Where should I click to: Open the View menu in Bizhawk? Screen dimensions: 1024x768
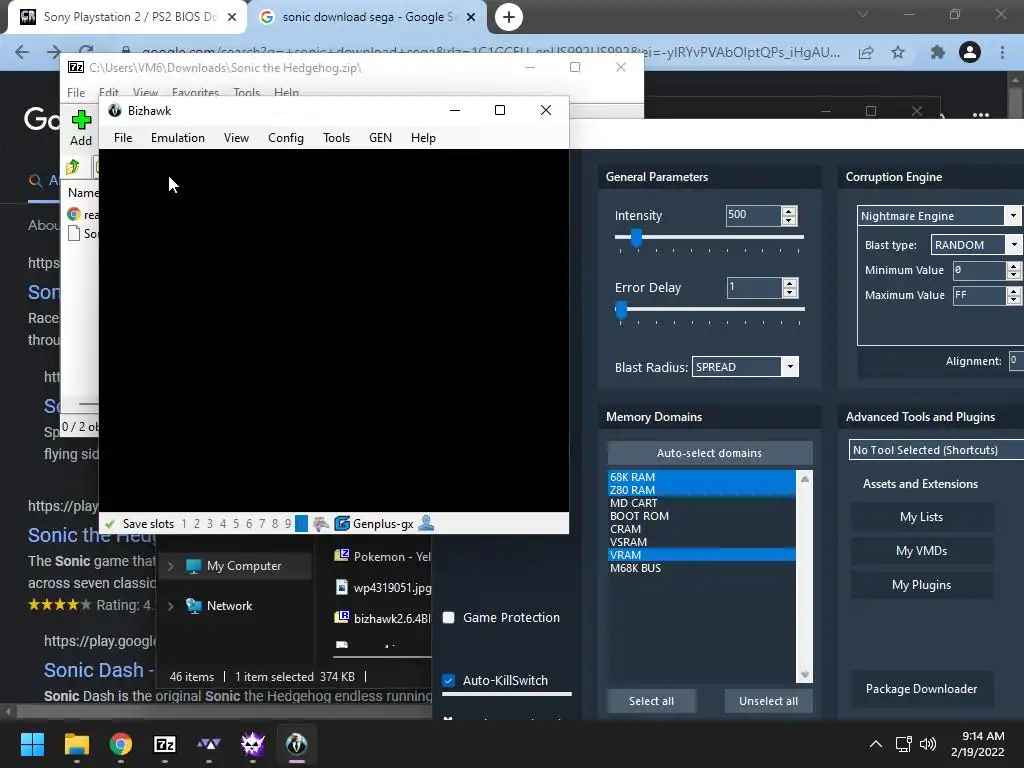click(236, 138)
